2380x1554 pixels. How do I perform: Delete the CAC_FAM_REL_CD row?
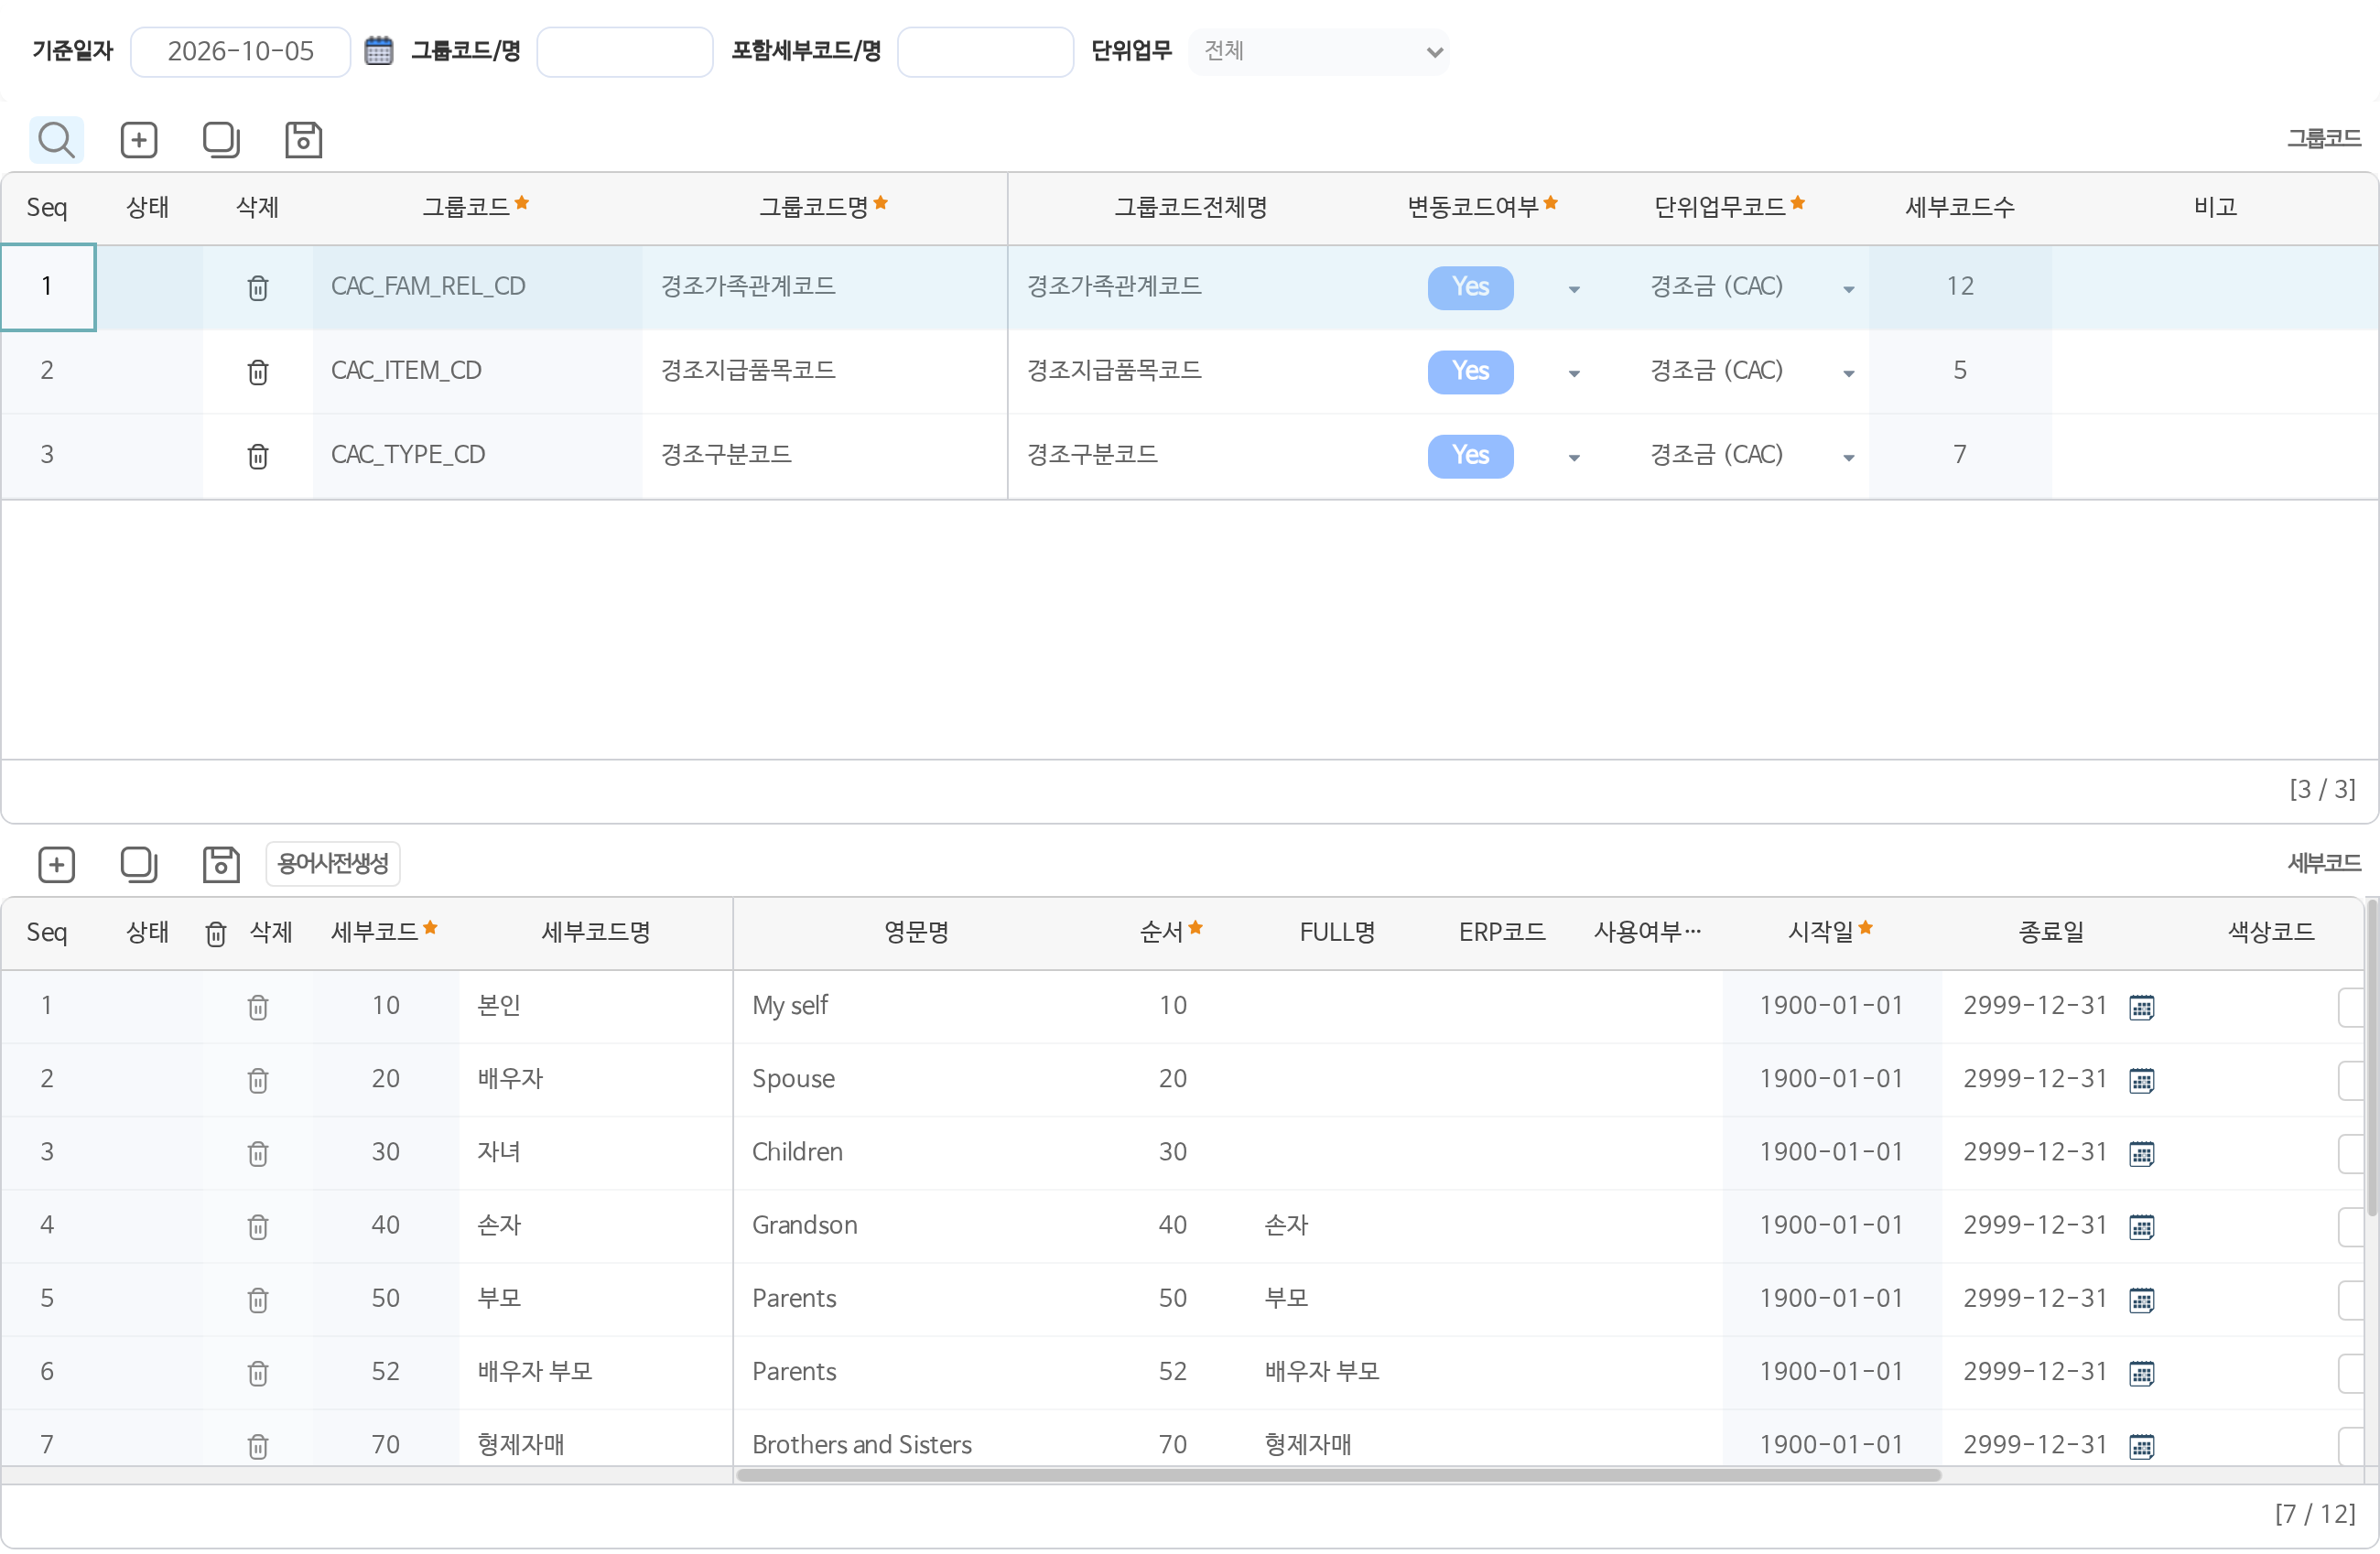pos(258,288)
